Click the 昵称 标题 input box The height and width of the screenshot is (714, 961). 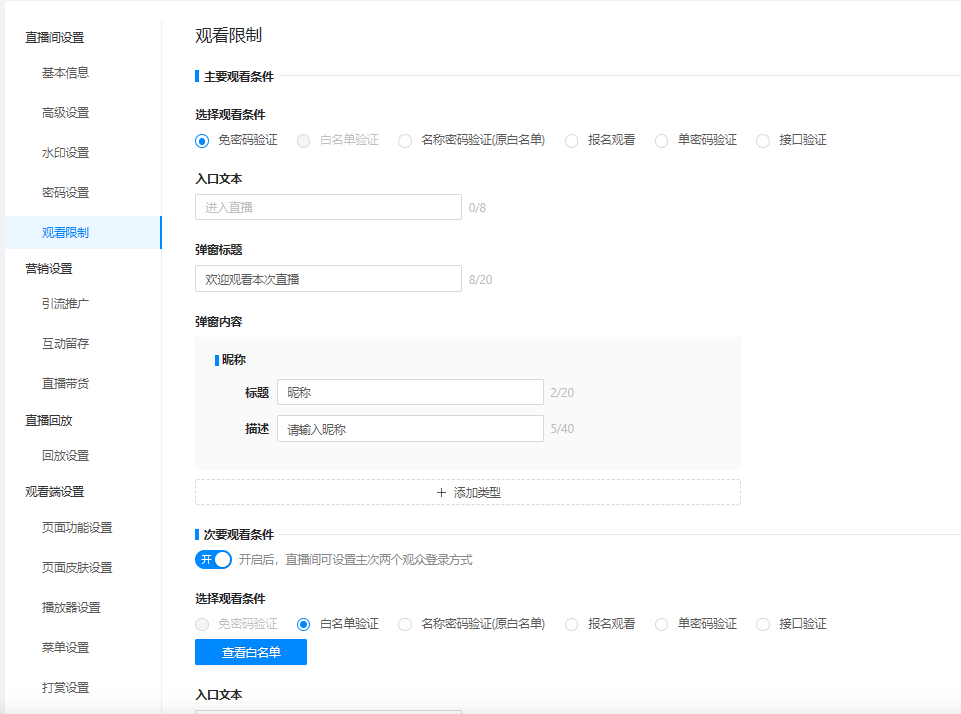[x=410, y=393]
